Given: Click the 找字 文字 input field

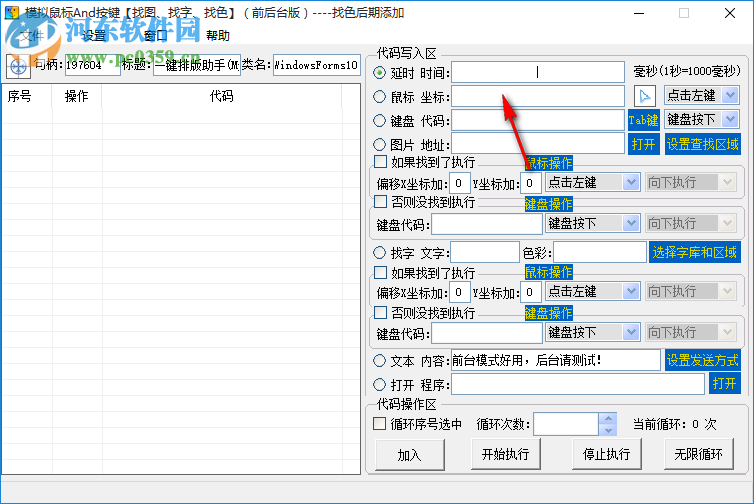Looking at the screenshot, I should (x=485, y=252).
